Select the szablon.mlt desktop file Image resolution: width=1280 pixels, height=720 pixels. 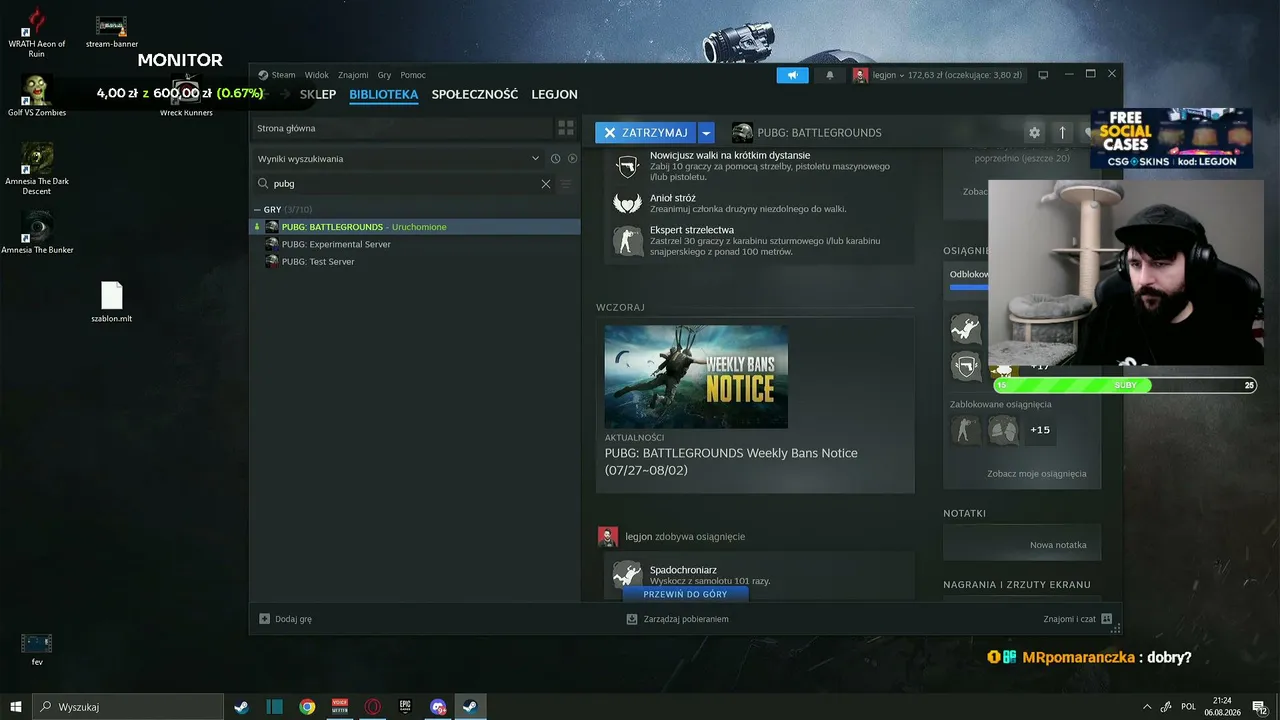click(112, 303)
